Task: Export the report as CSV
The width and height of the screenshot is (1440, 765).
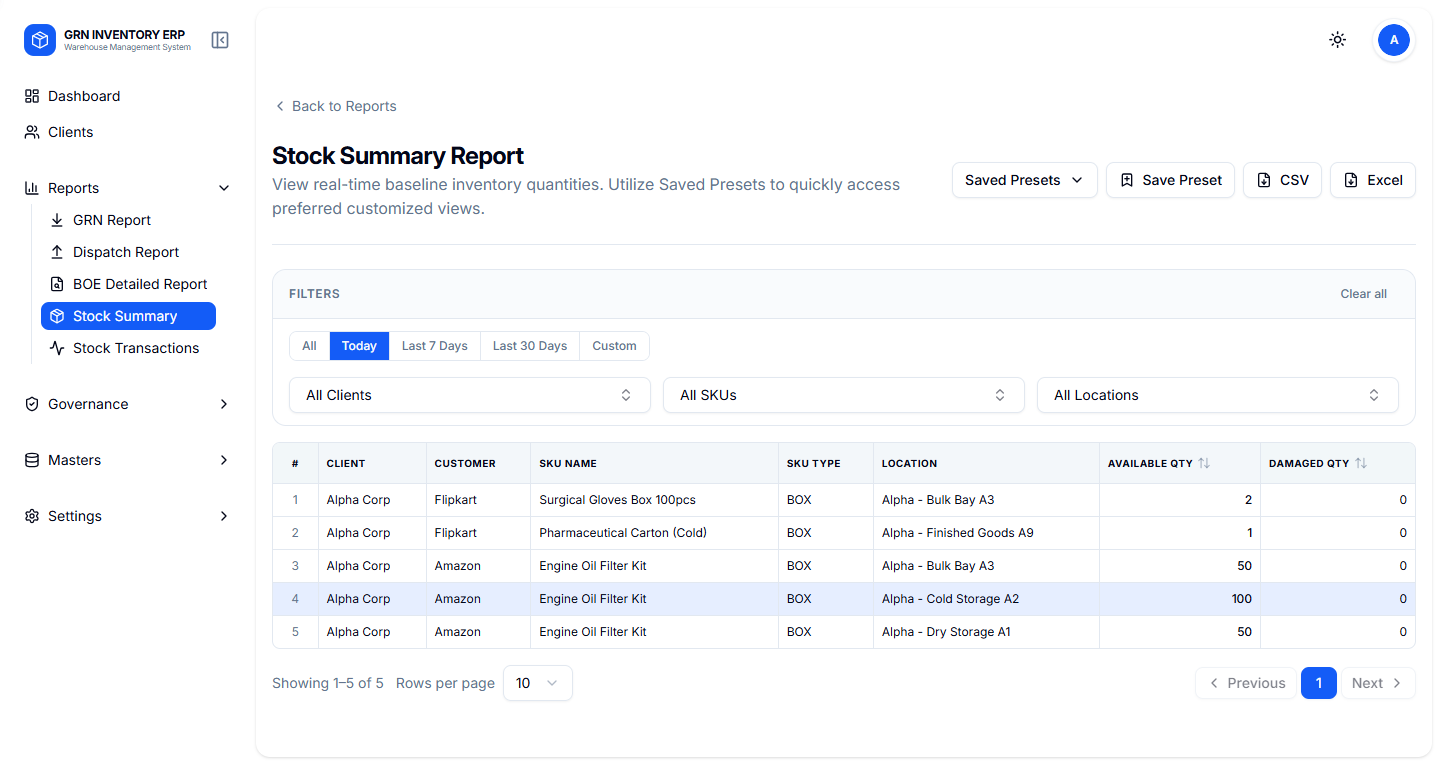Action: coord(1282,180)
